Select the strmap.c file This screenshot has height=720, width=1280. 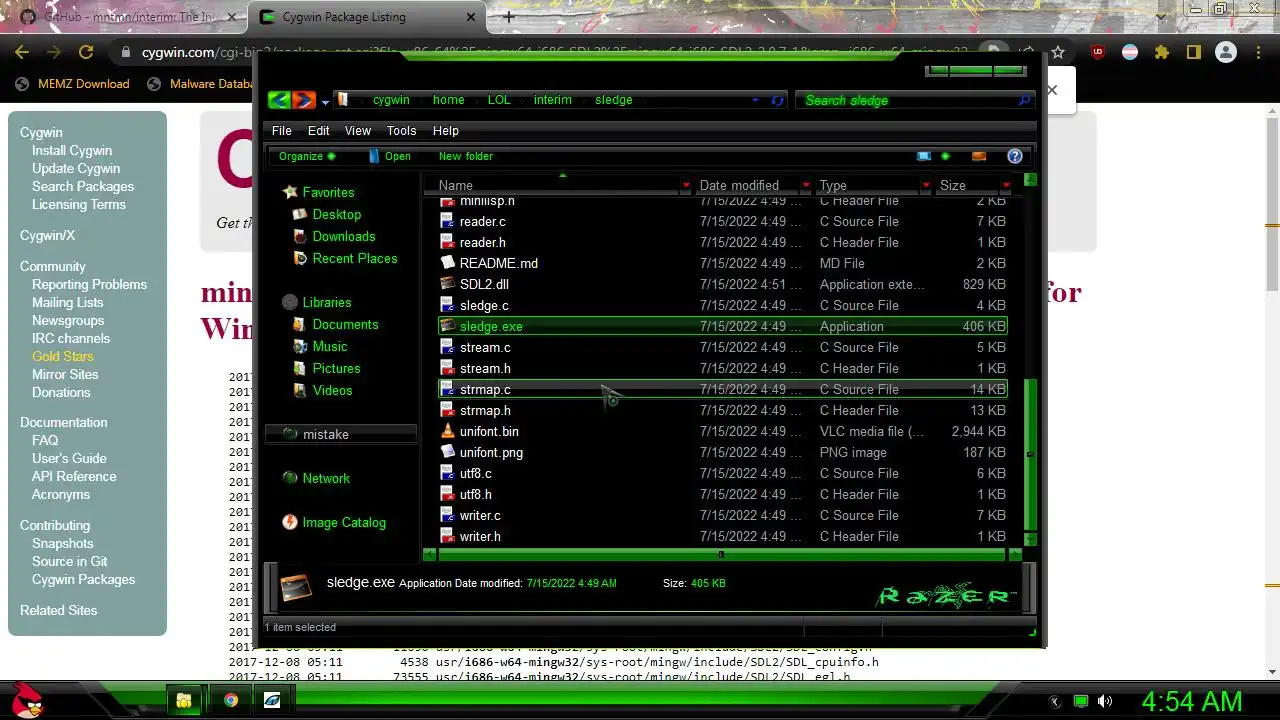tap(723, 389)
